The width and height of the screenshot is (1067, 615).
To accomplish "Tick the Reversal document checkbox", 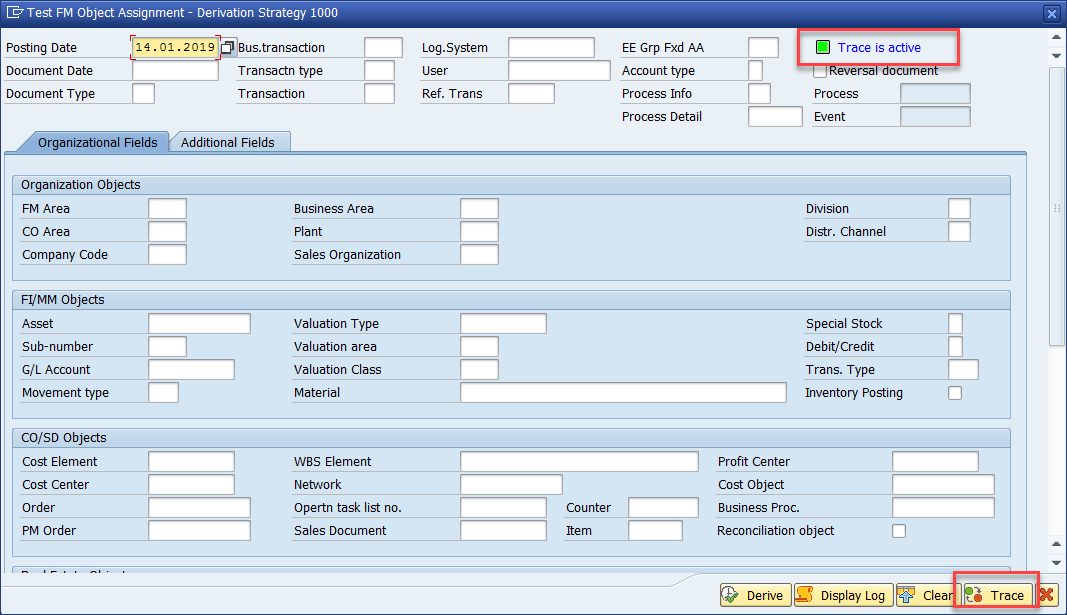I will click(x=820, y=71).
